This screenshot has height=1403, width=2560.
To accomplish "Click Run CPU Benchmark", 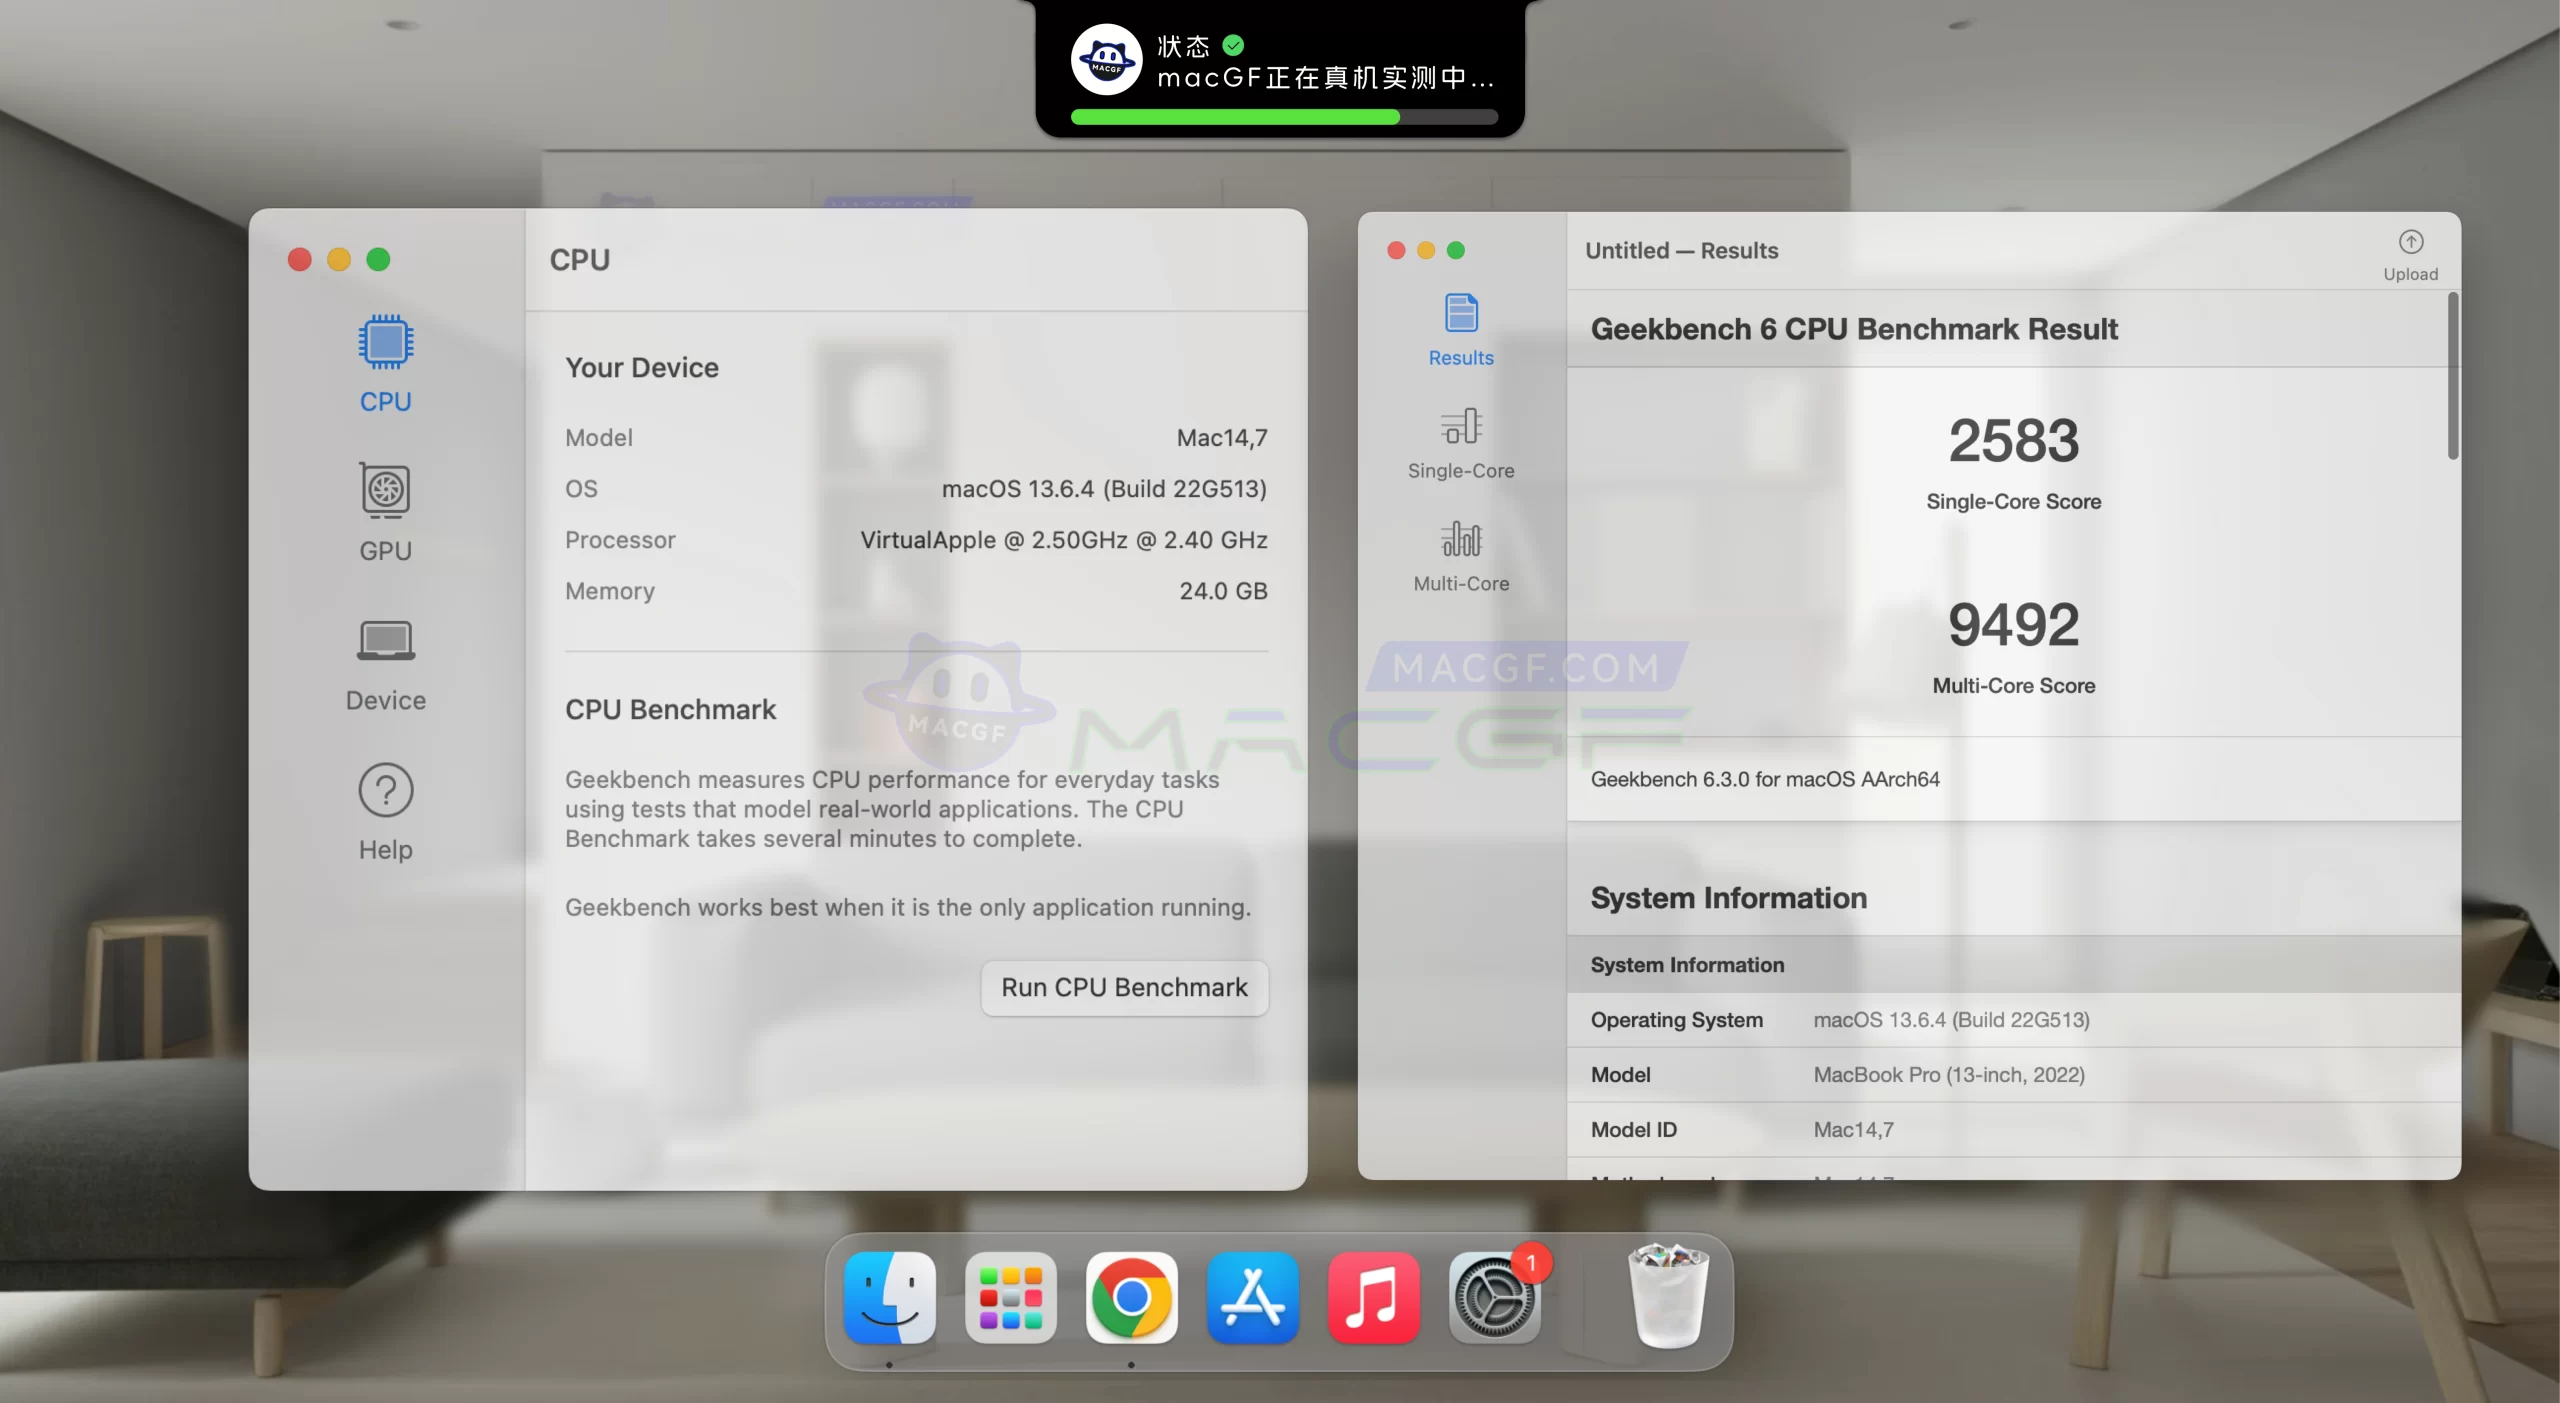I will 1124,988.
